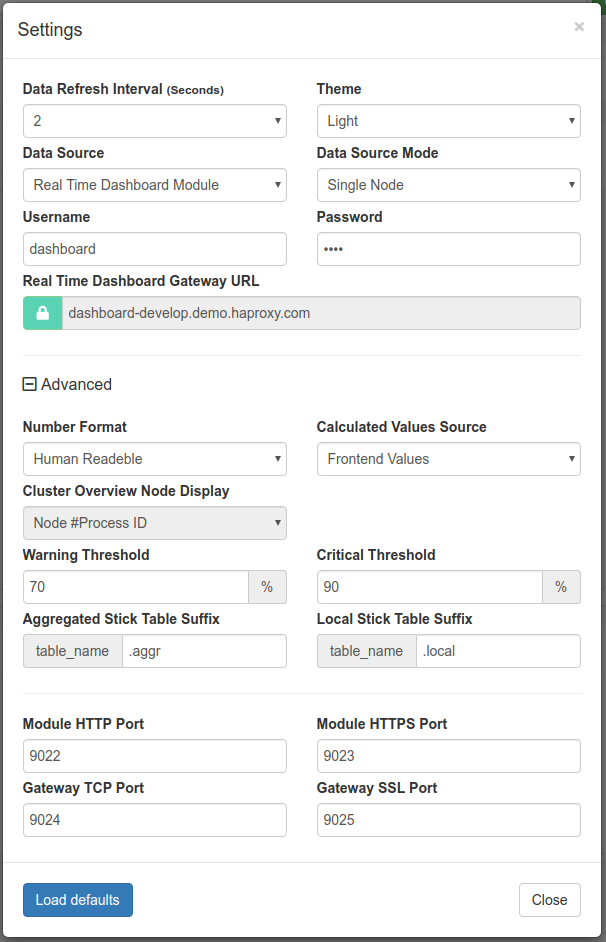
Task: Click the disabled Cluster Overview Node Display selector
Action: [x=154, y=523]
